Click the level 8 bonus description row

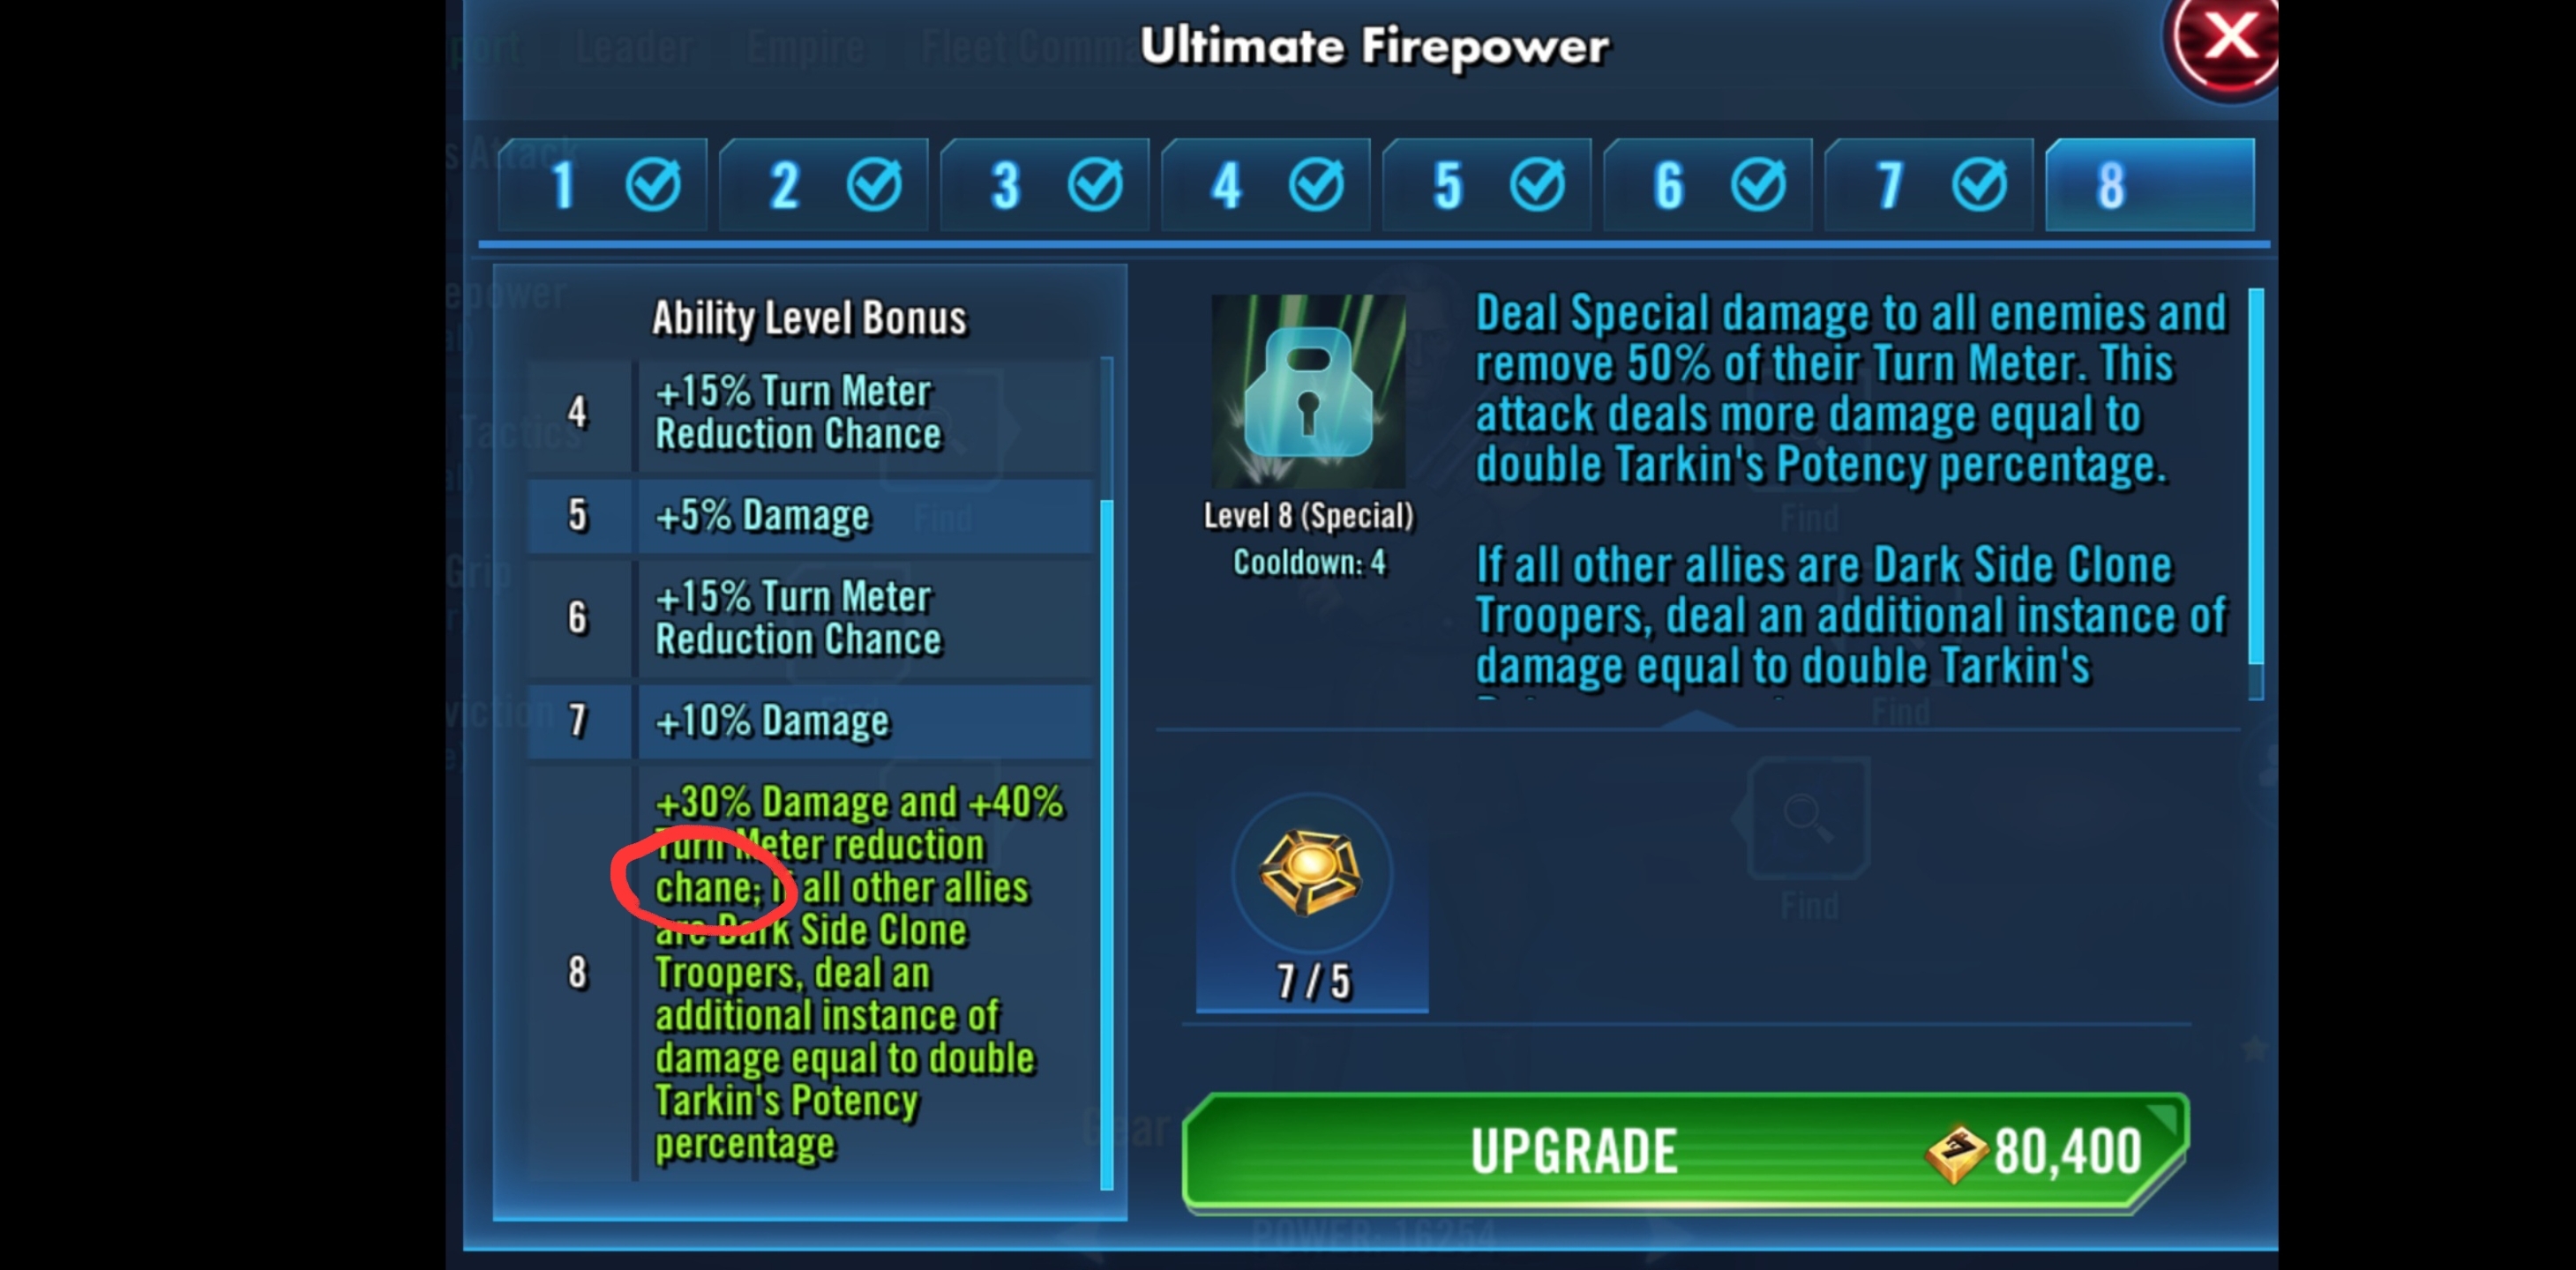[810, 973]
